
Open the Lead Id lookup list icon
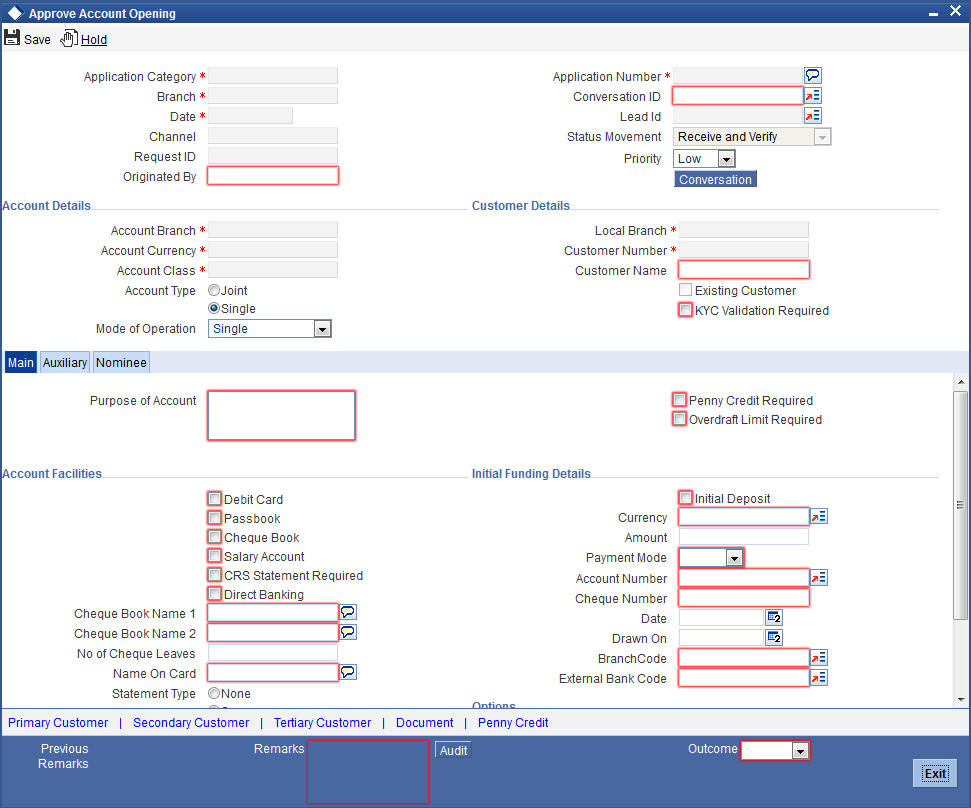pyautogui.click(x=812, y=115)
